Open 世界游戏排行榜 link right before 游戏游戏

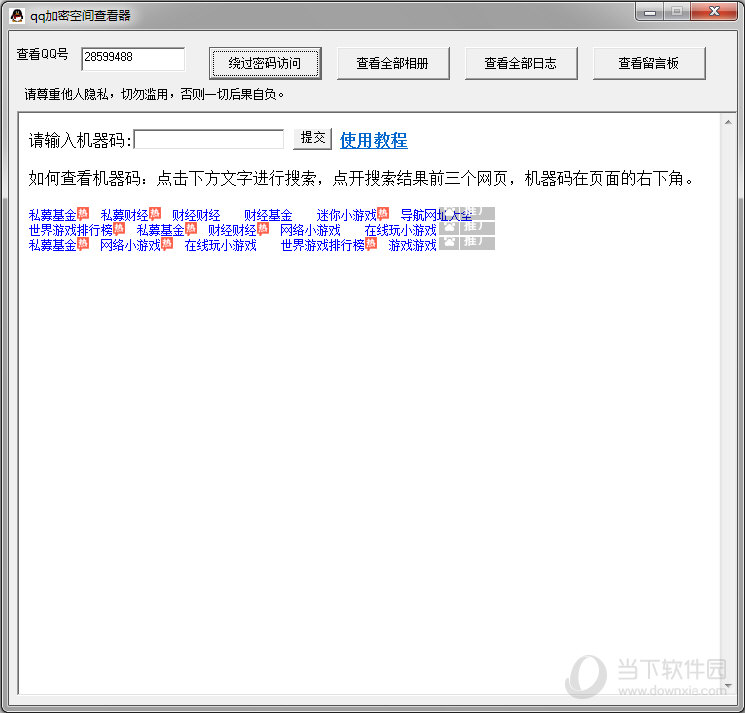[x=323, y=246]
